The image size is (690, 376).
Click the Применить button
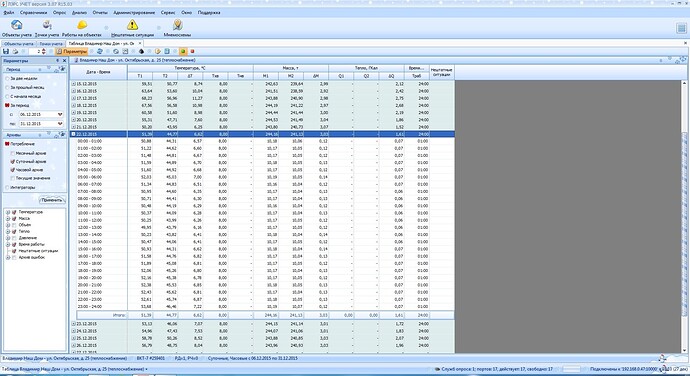coord(52,200)
